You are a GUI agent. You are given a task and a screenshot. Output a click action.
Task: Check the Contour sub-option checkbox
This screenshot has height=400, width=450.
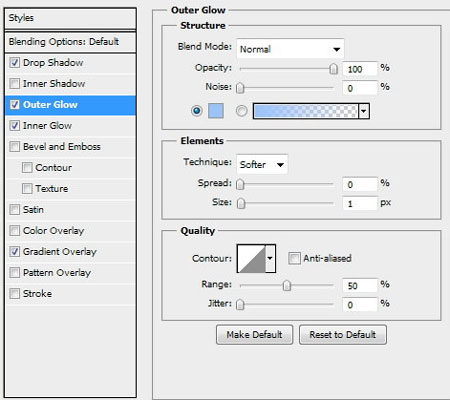(x=27, y=168)
